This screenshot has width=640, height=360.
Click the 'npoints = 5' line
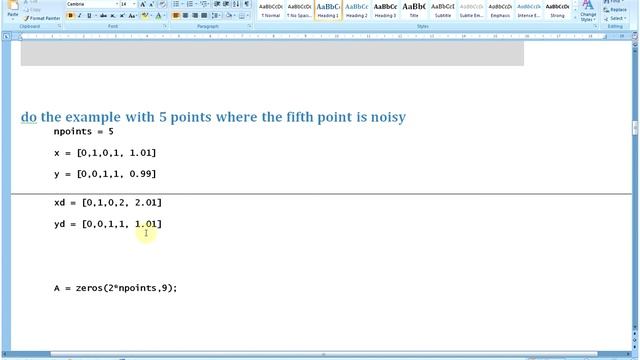[84, 131]
